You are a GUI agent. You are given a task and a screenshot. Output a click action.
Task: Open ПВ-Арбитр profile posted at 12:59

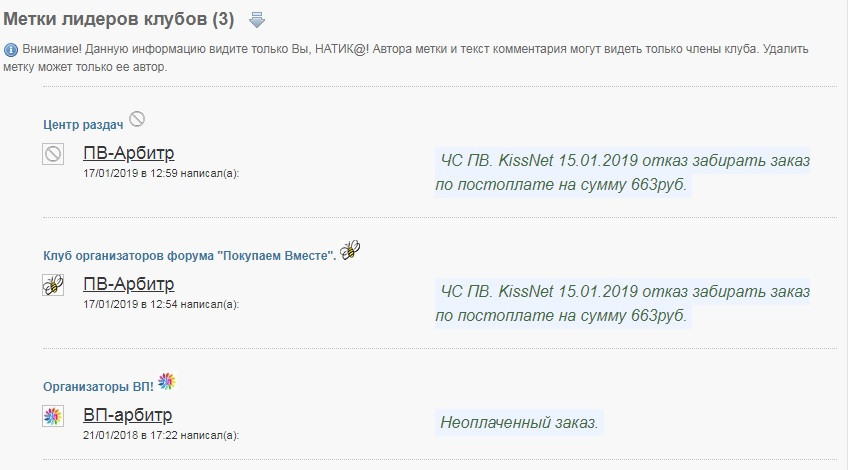click(x=129, y=153)
